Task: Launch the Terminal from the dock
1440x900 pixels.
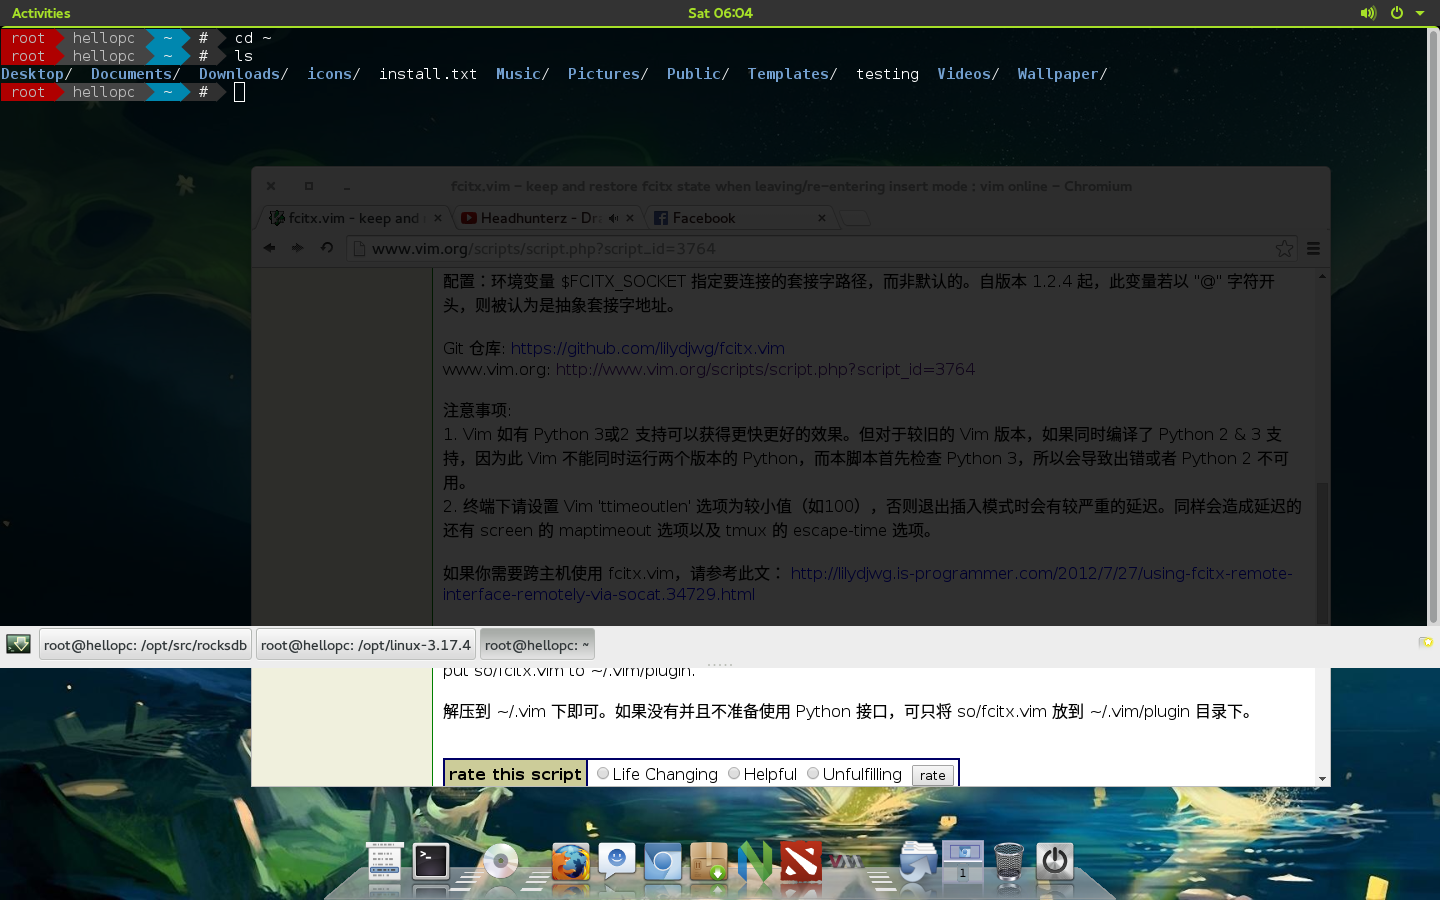Action: point(431,861)
